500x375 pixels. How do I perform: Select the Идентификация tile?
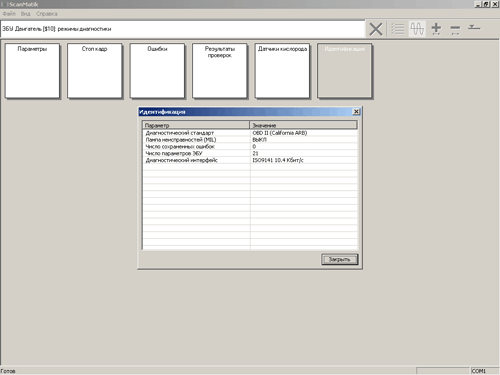click(x=345, y=71)
